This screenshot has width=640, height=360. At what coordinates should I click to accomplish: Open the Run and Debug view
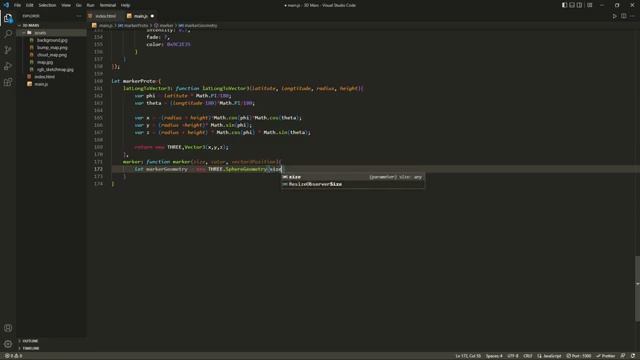tap(8, 66)
